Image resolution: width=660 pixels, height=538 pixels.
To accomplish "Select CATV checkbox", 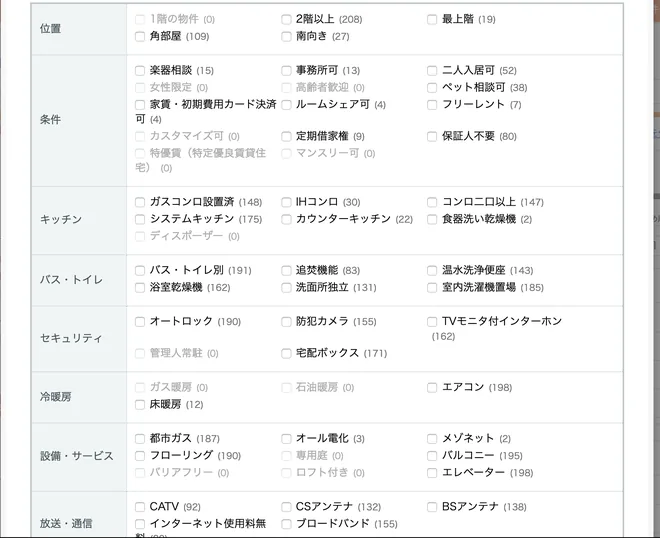I will [x=140, y=507].
